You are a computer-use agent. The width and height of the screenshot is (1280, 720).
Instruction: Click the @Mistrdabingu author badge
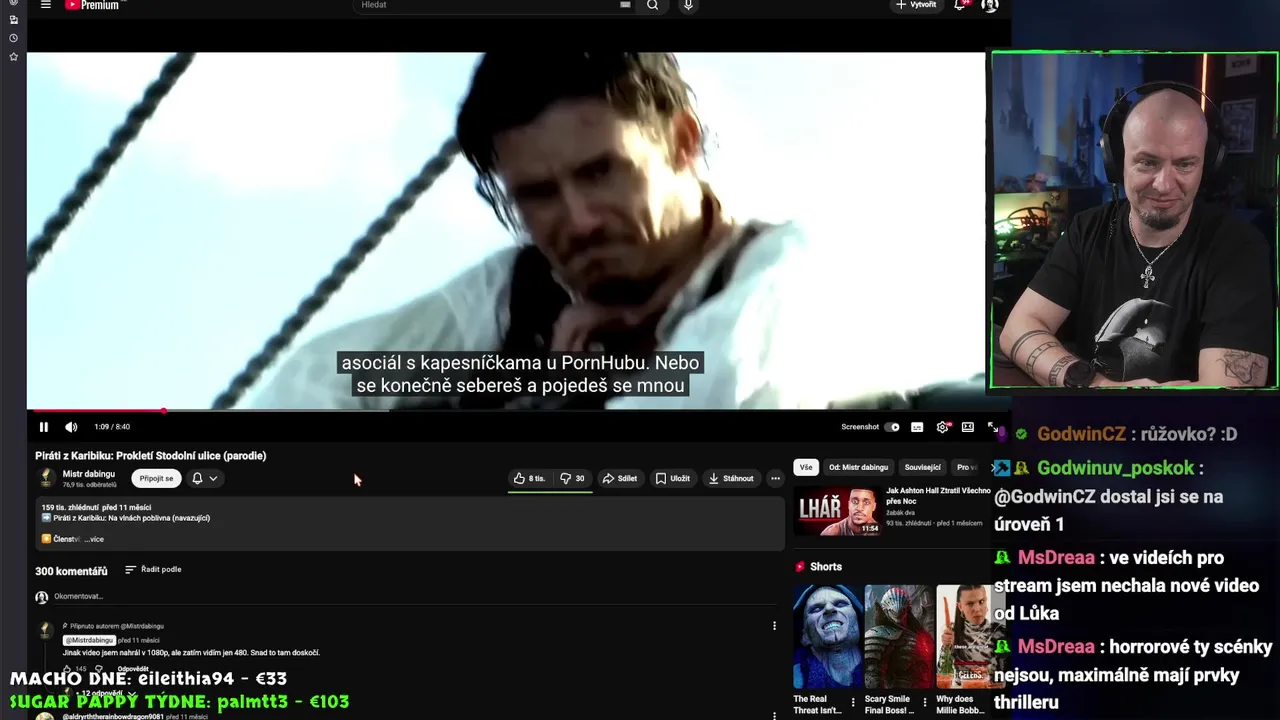pyautogui.click(x=89, y=640)
